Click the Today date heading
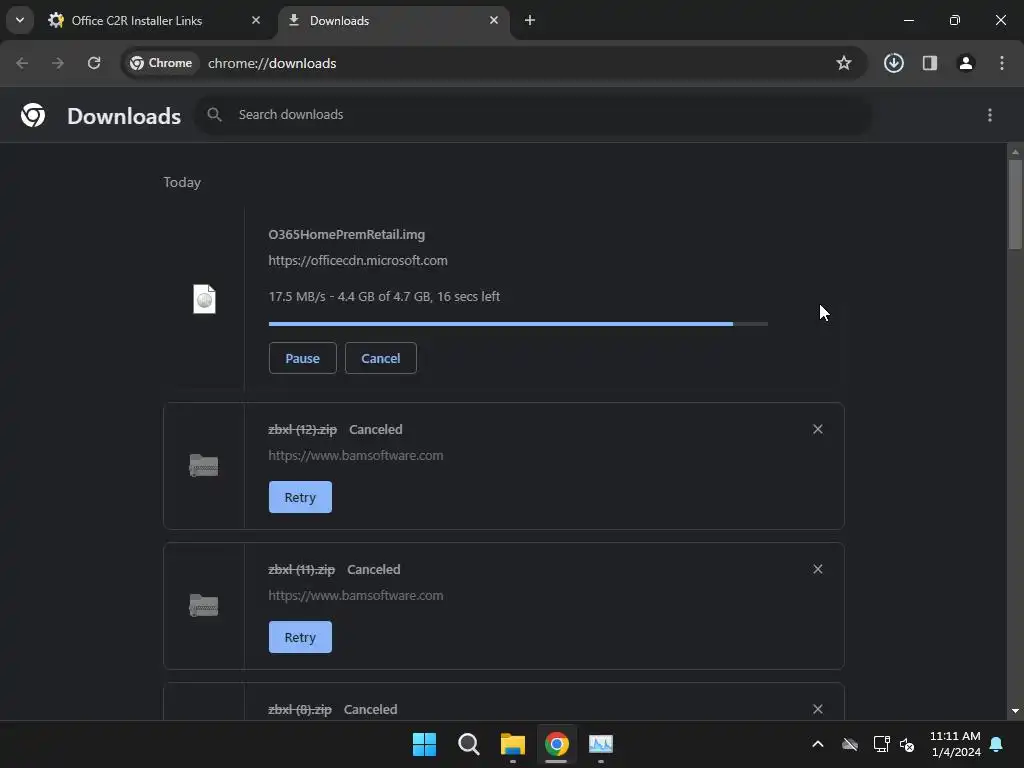The image size is (1024, 768). 182,182
